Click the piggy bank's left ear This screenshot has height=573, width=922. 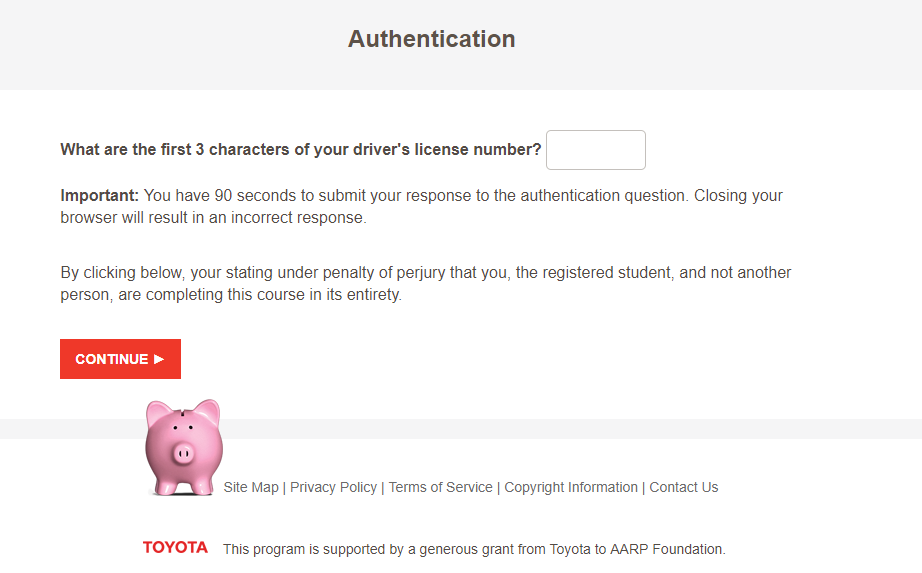[x=157, y=412]
